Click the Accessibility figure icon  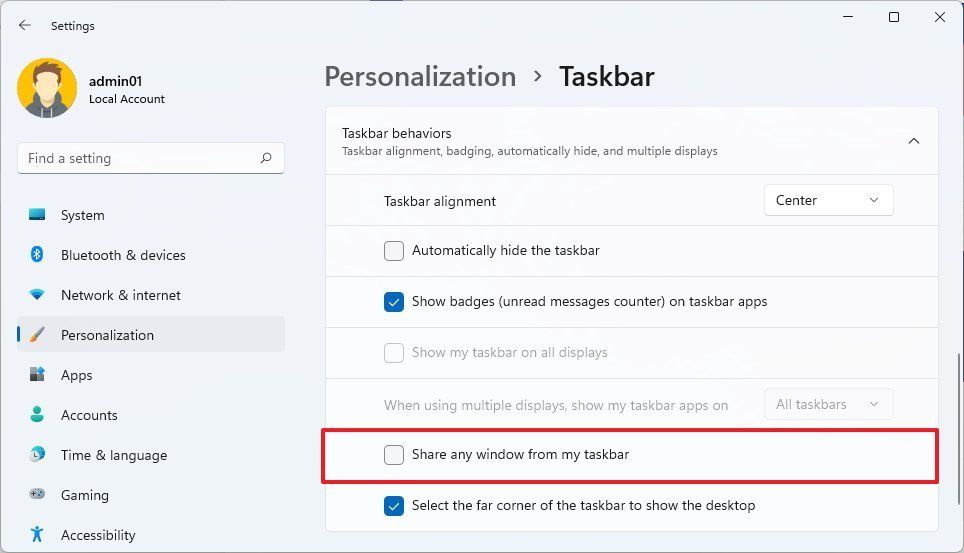click(37, 535)
